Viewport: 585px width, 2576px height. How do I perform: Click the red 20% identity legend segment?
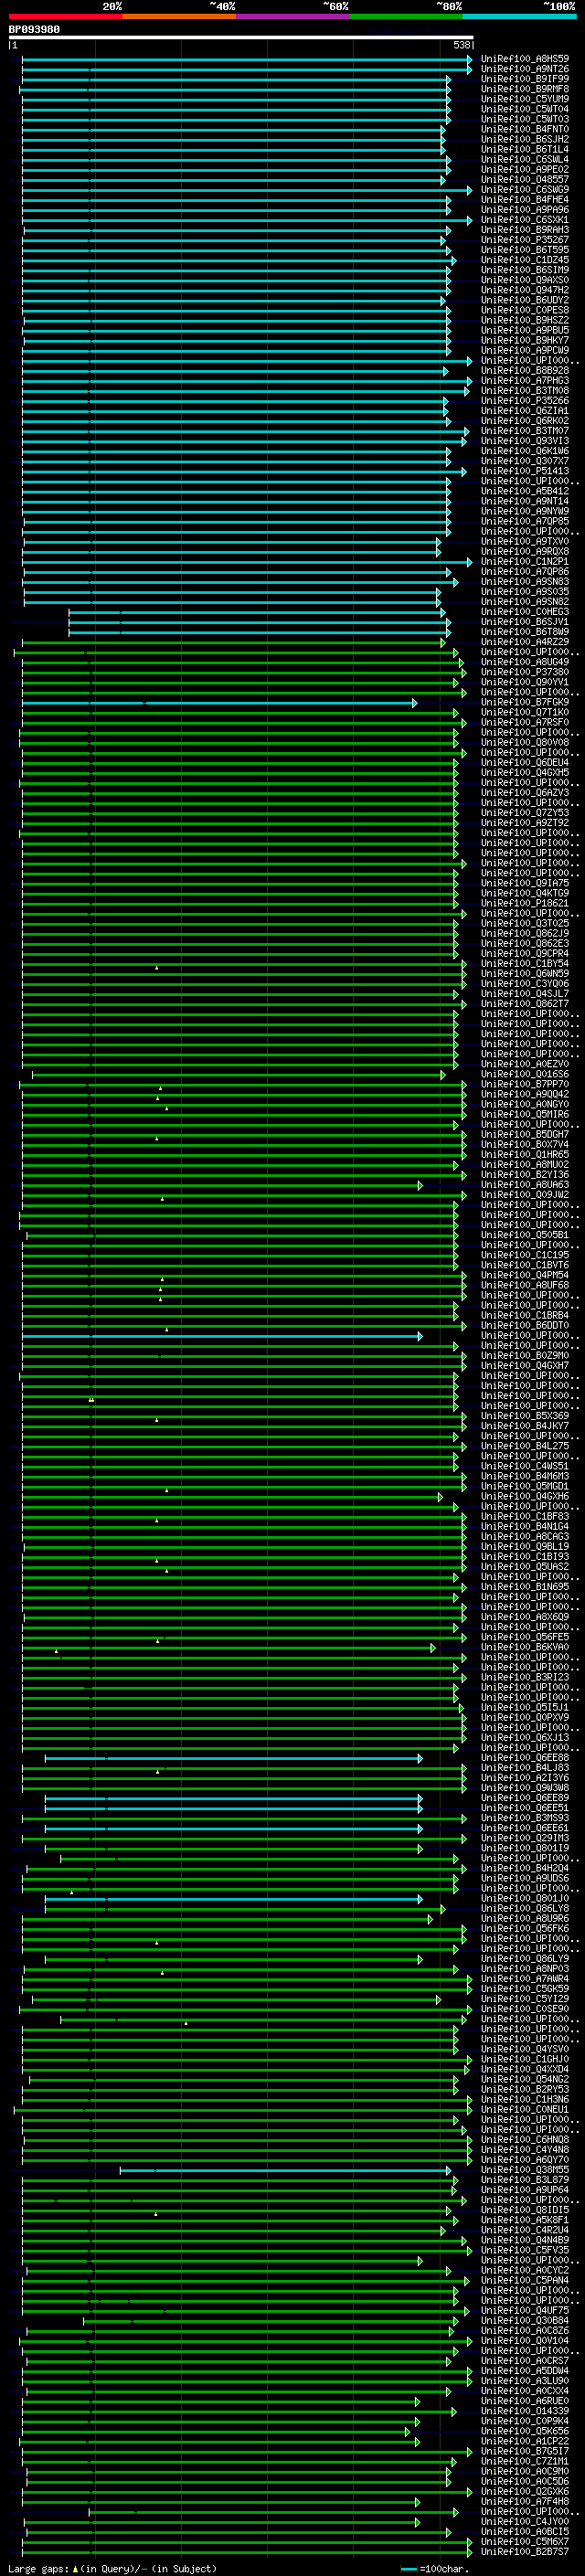(65, 16)
